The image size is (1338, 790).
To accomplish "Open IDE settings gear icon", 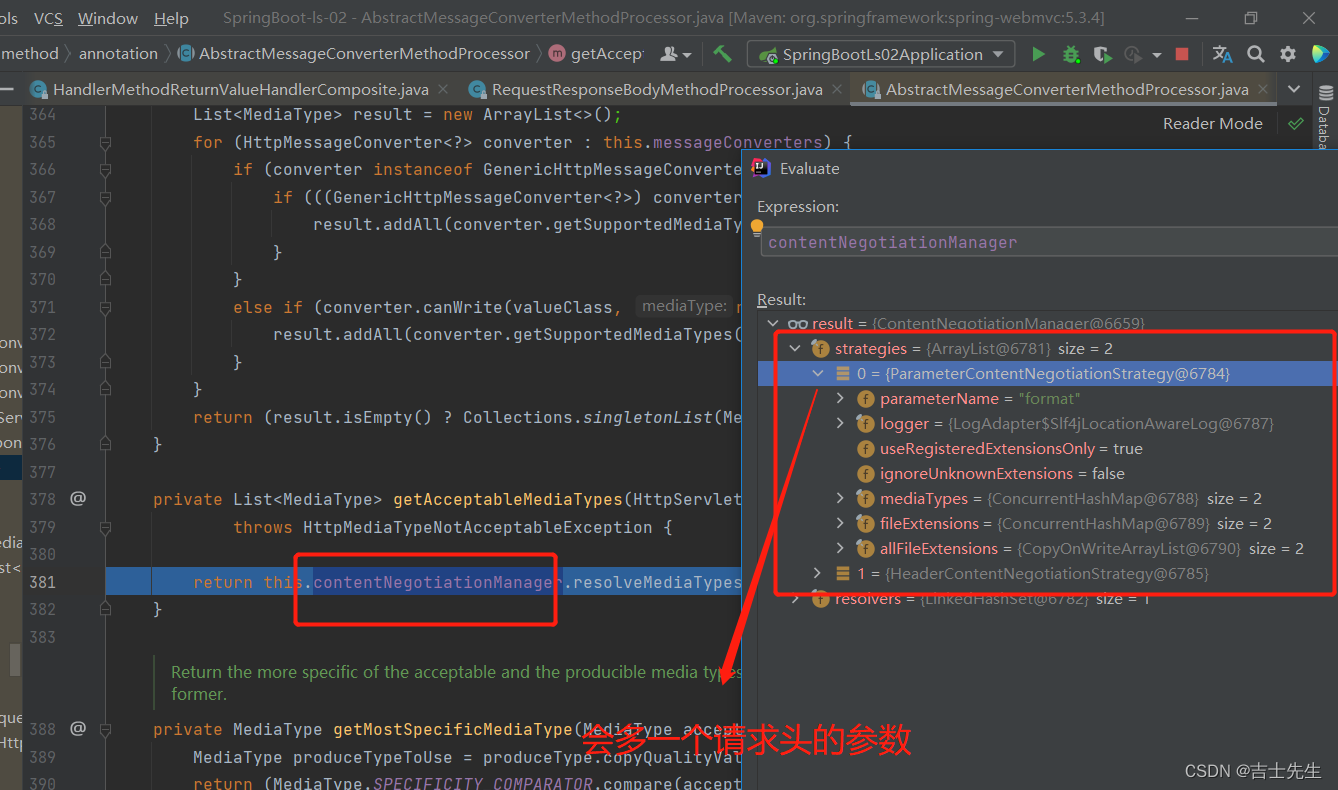I will tap(1288, 54).
